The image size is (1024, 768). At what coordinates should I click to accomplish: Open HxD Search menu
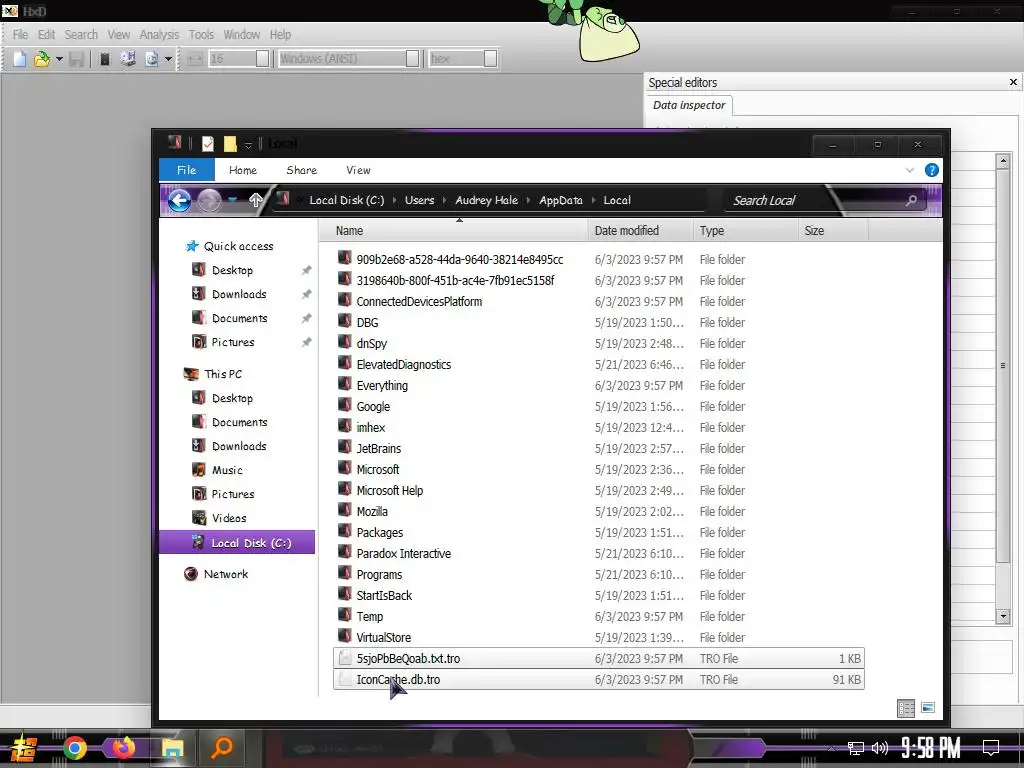coord(81,35)
